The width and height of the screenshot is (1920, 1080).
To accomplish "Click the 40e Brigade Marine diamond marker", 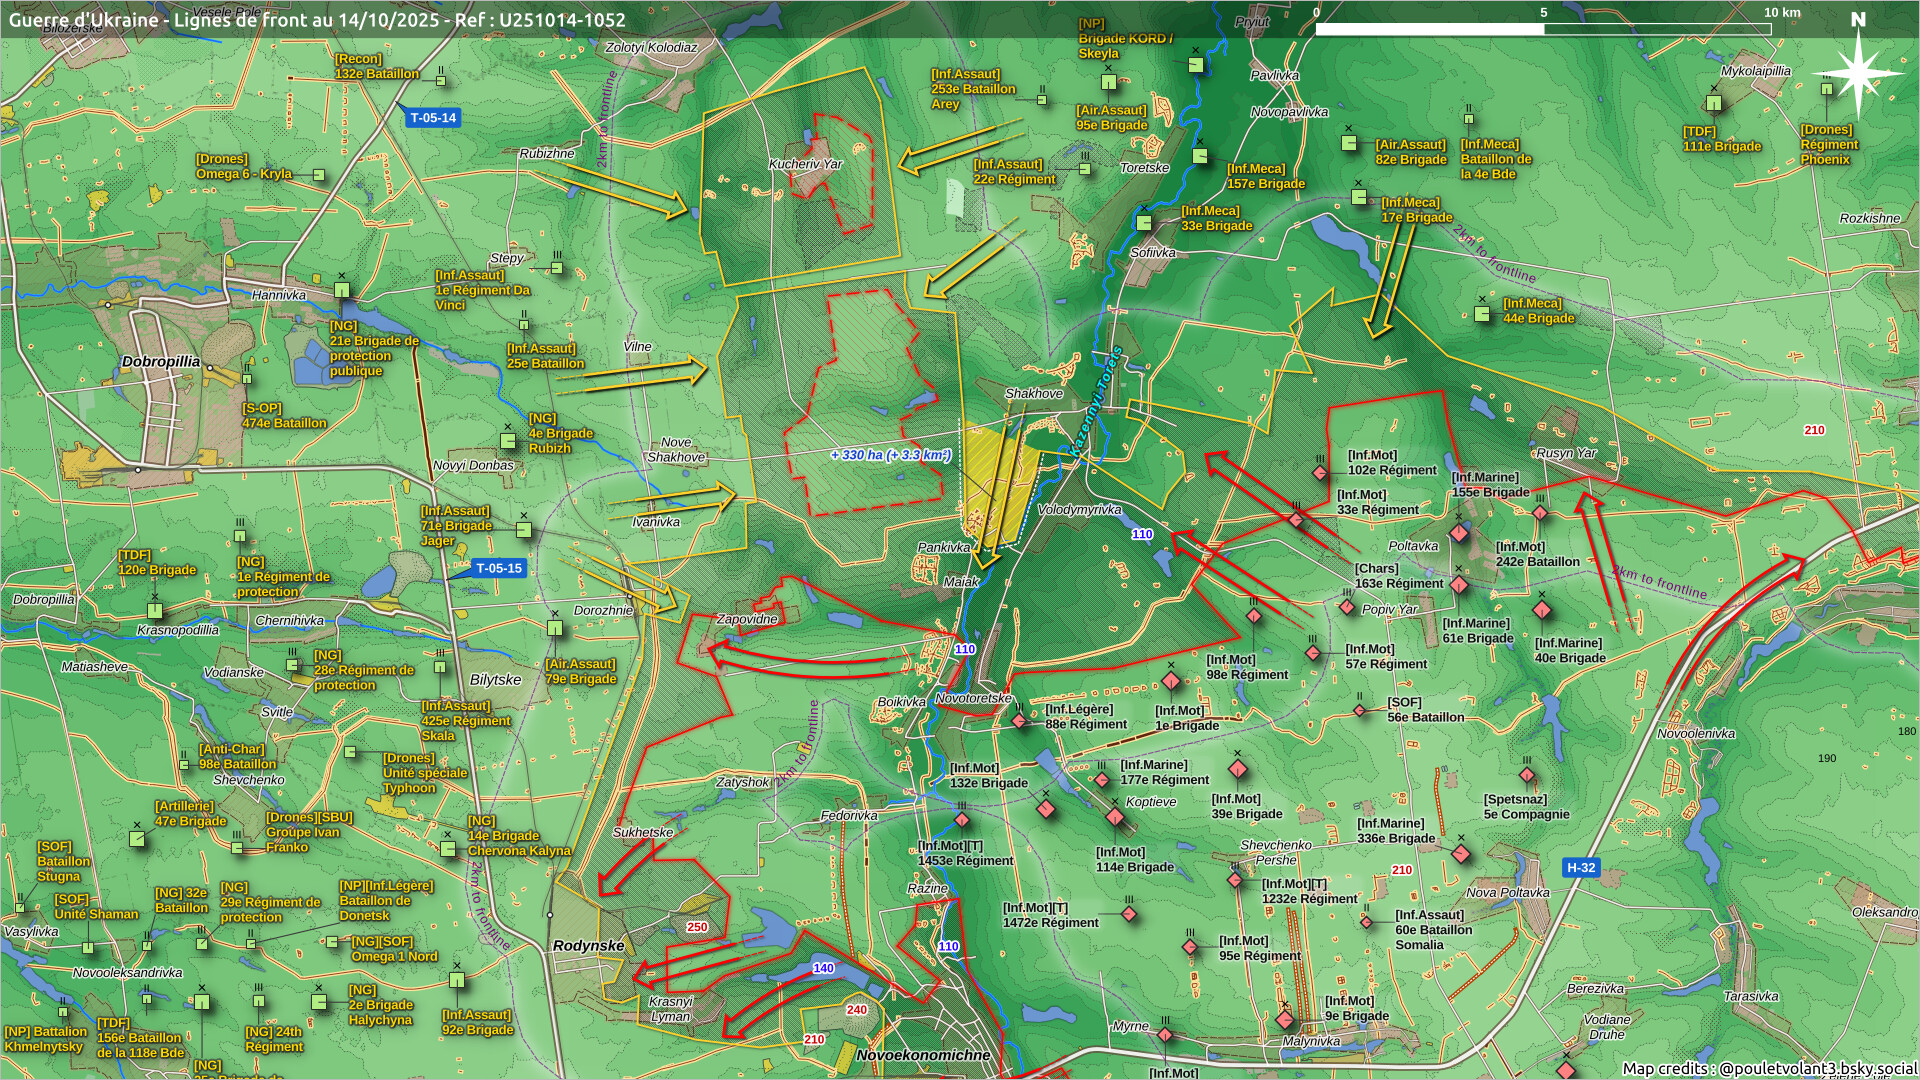I will tap(1542, 610).
